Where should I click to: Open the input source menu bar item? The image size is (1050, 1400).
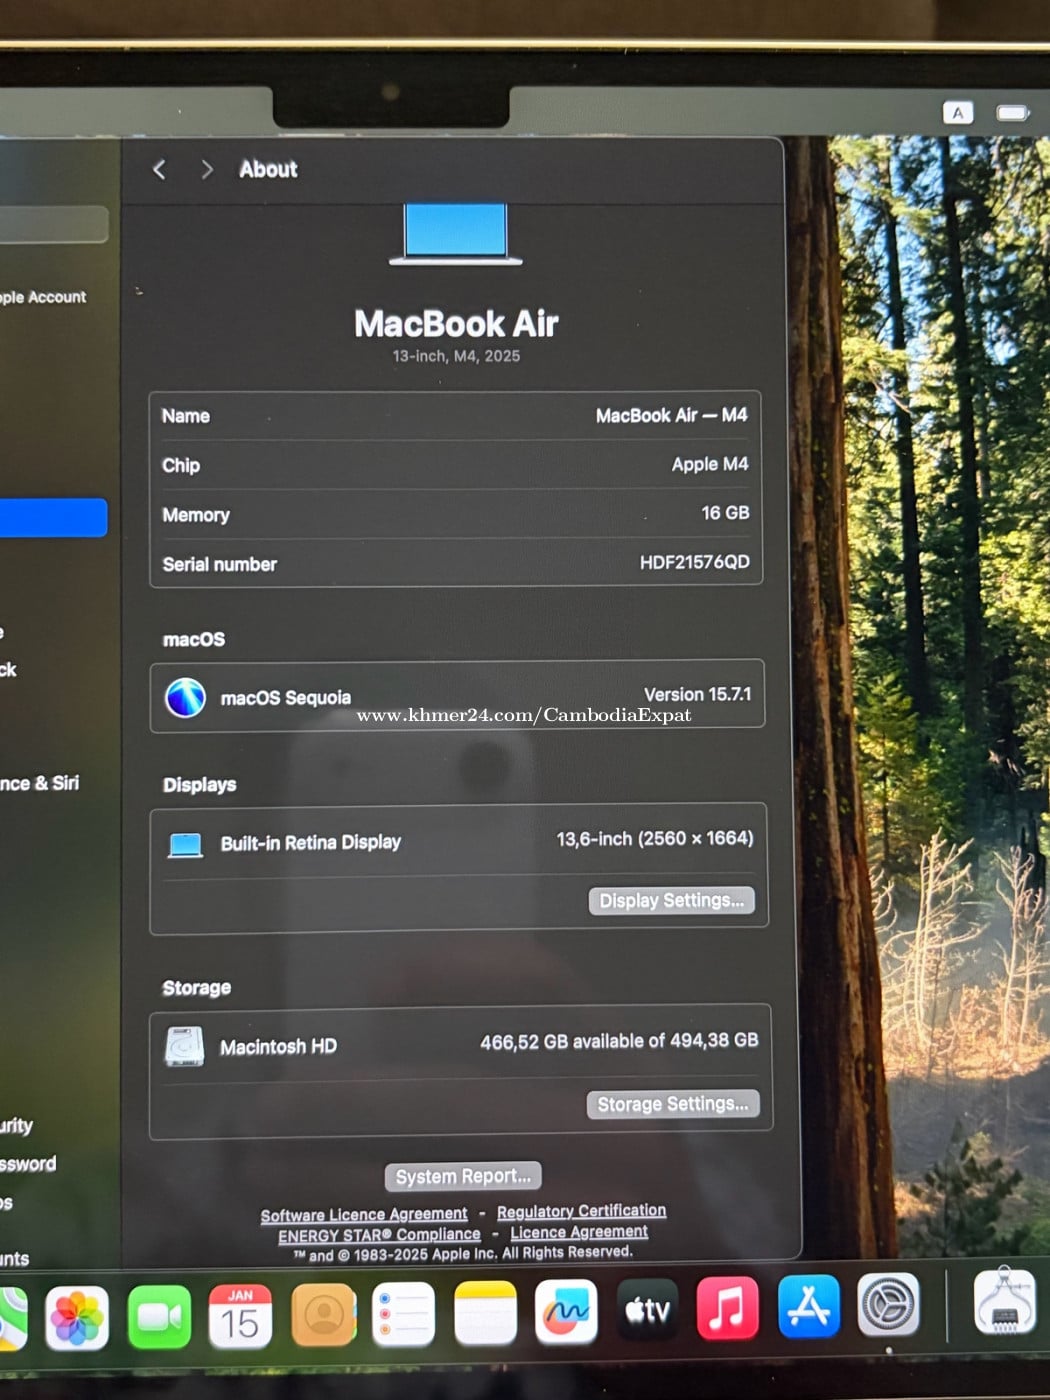[957, 113]
